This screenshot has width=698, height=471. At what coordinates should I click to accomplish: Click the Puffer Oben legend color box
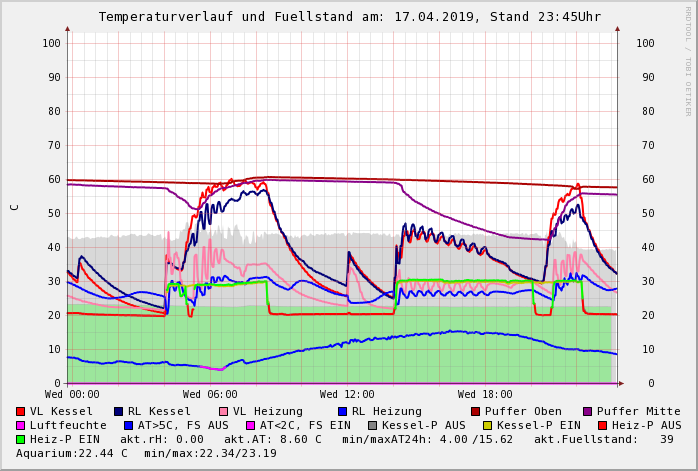475,411
